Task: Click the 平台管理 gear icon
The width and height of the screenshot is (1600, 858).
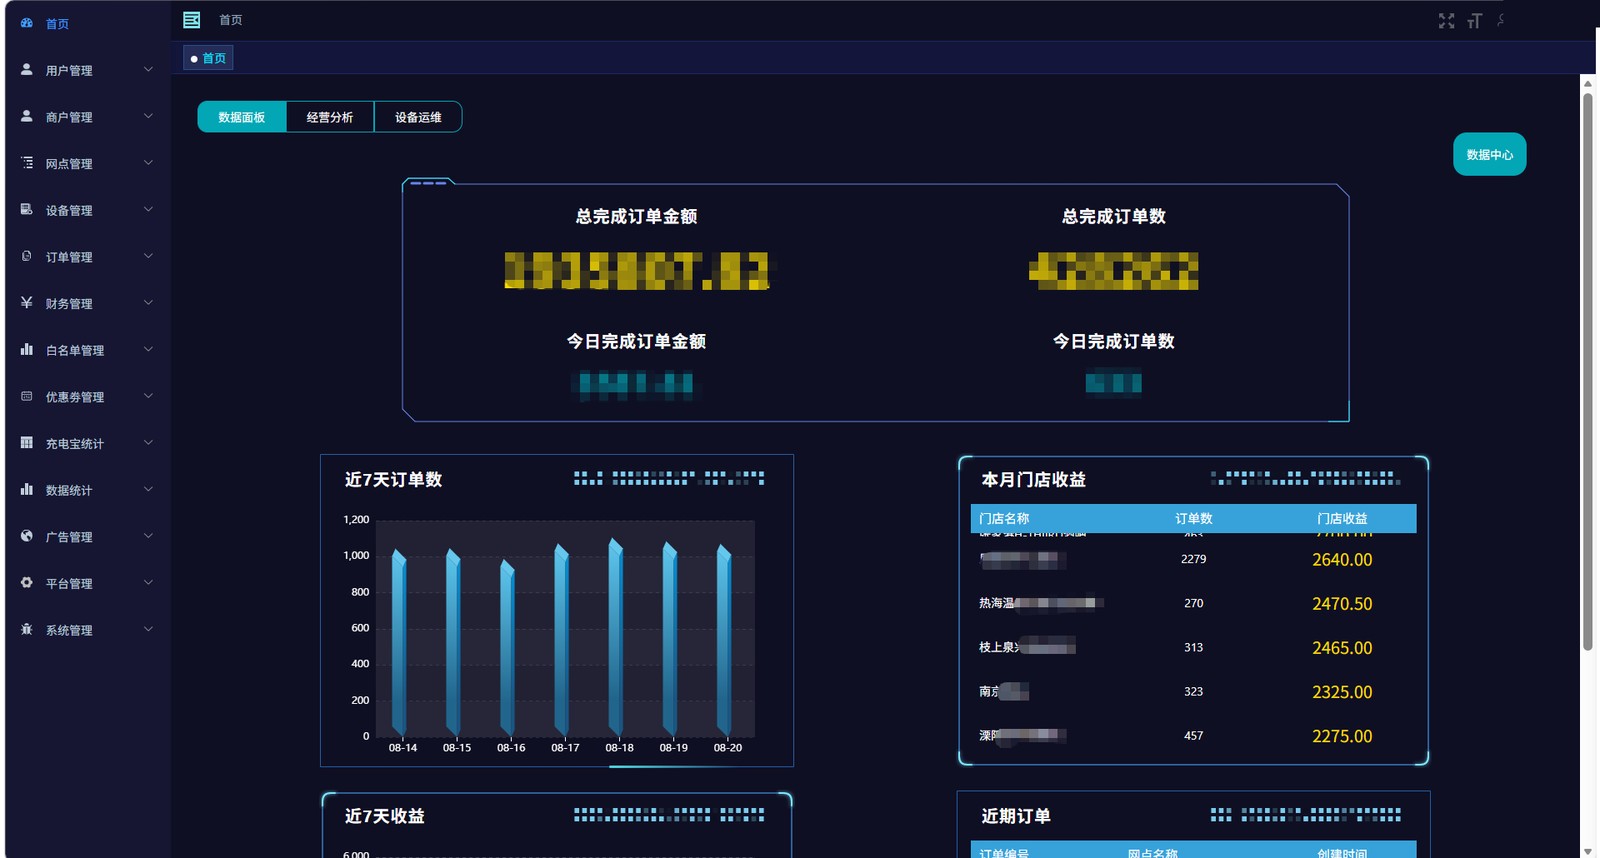Action: (x=27, y=583)
